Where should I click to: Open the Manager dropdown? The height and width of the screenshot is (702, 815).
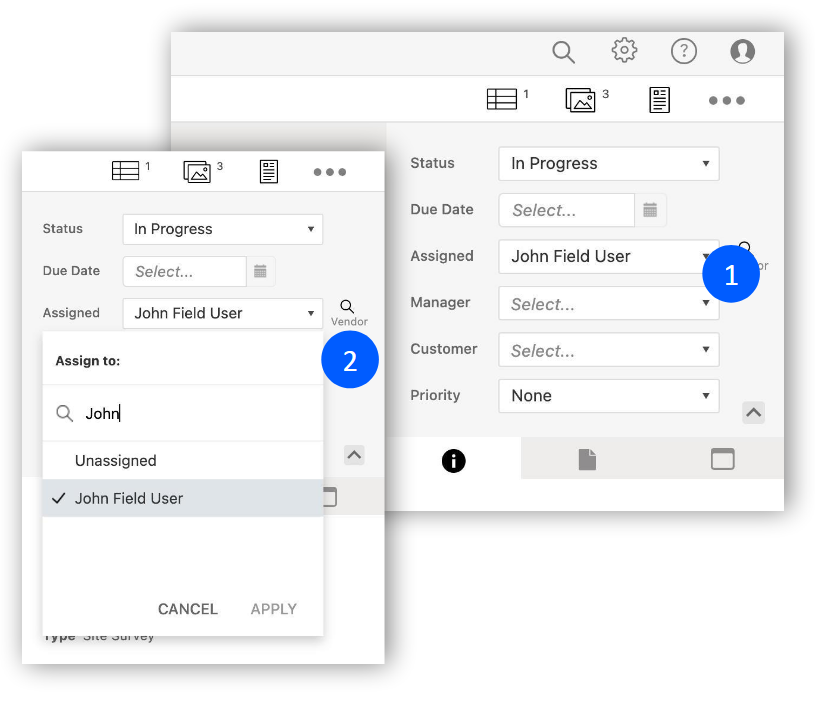coord(608,304)
